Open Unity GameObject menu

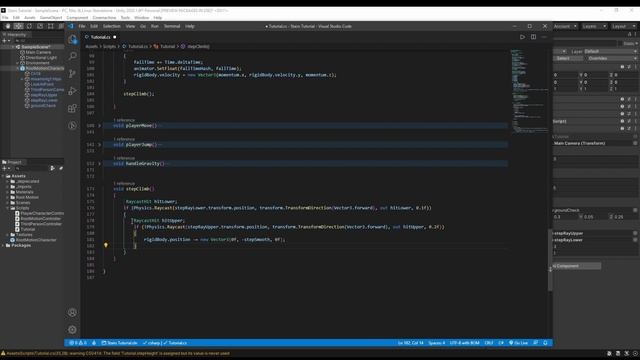point(51,18)
